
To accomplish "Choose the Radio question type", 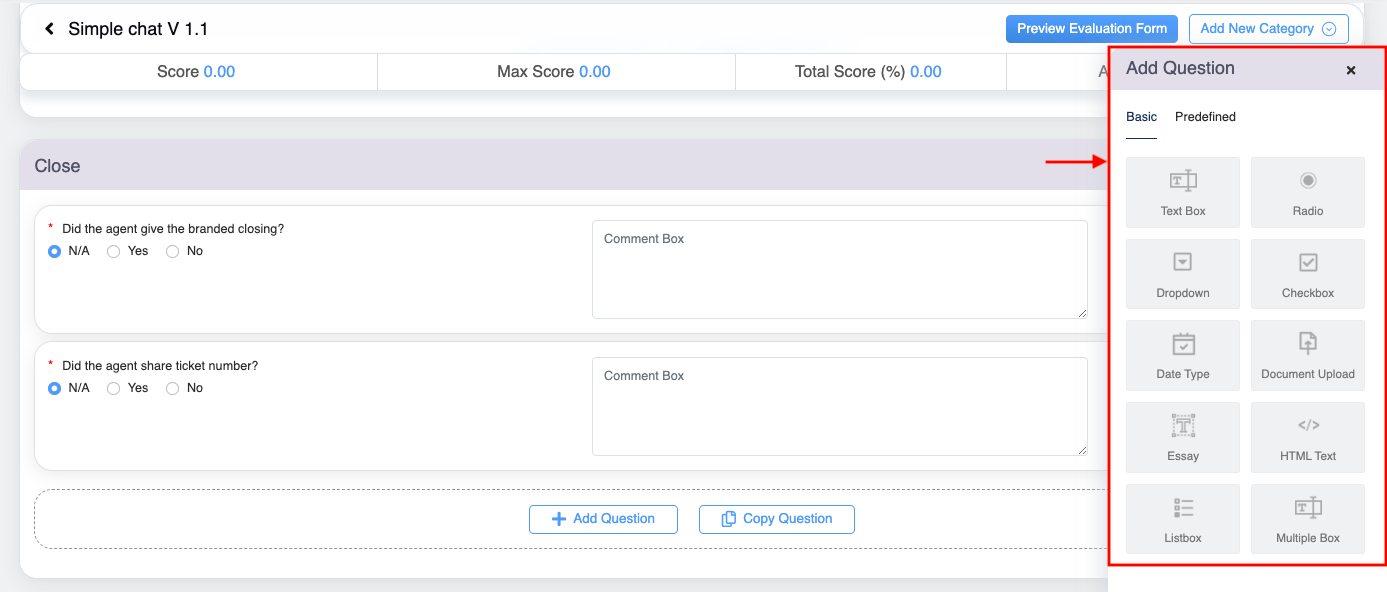I will (1307, 192).
